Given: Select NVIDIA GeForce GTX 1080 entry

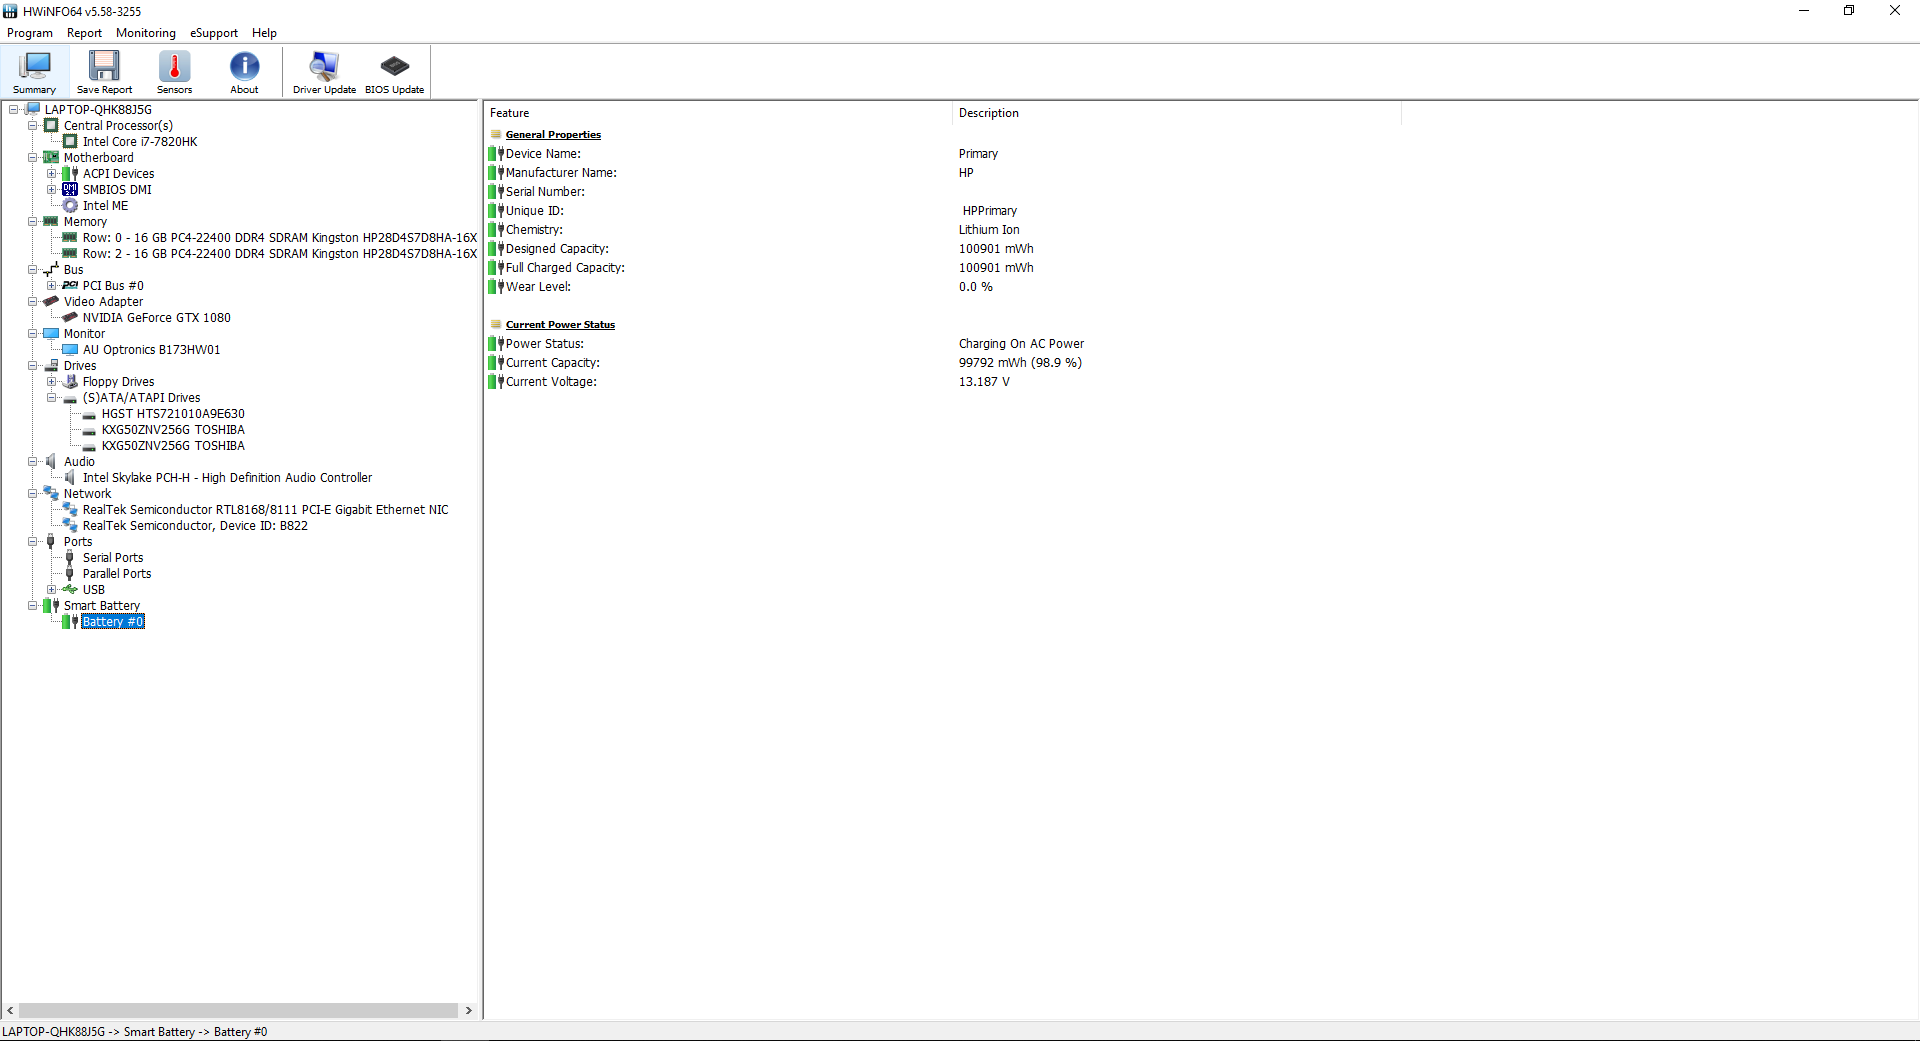Looking at the screenshot, I should coord(157,318).
